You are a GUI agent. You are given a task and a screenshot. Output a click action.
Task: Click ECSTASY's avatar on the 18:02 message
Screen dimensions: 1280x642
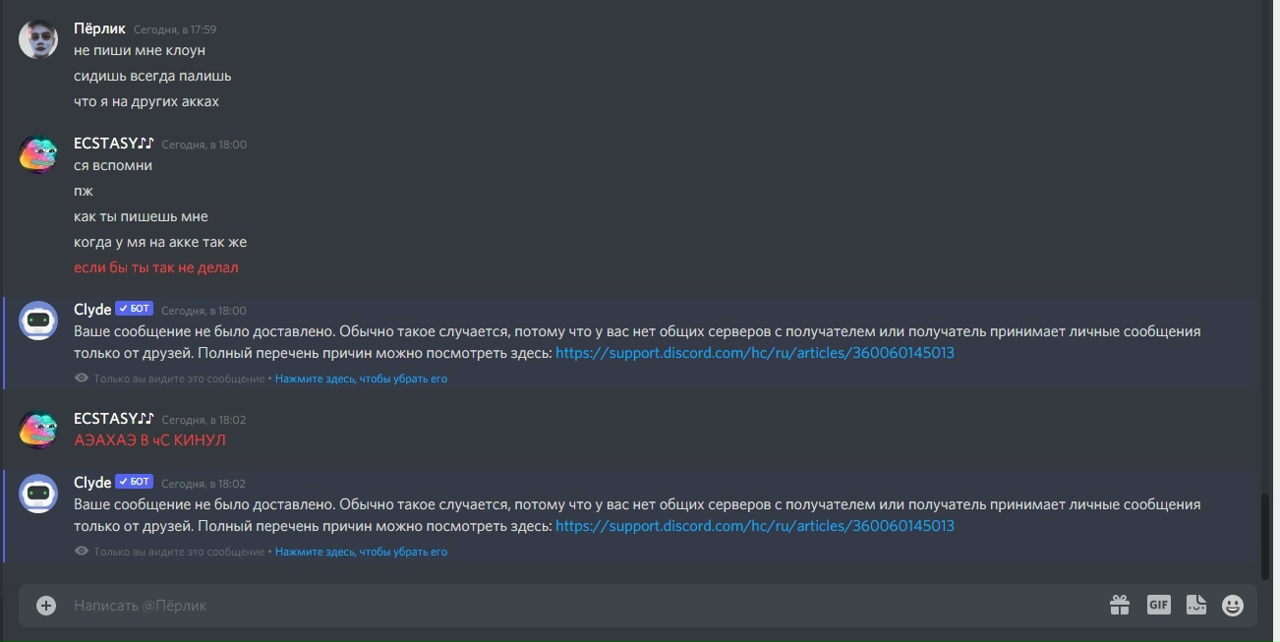[38, 430]
